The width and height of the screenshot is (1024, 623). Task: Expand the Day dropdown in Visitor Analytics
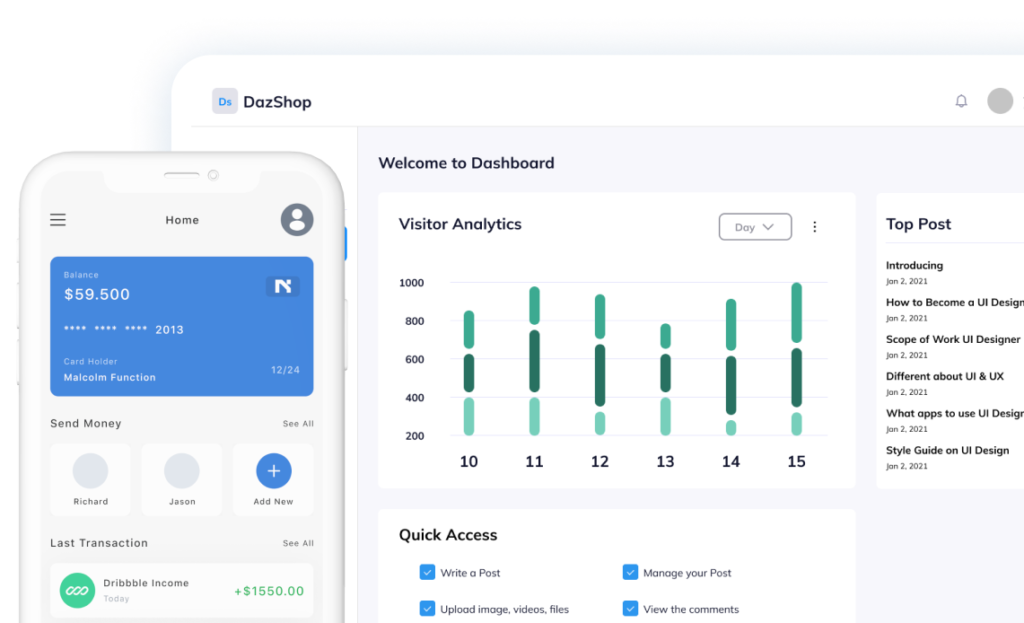tap(755, 227)
